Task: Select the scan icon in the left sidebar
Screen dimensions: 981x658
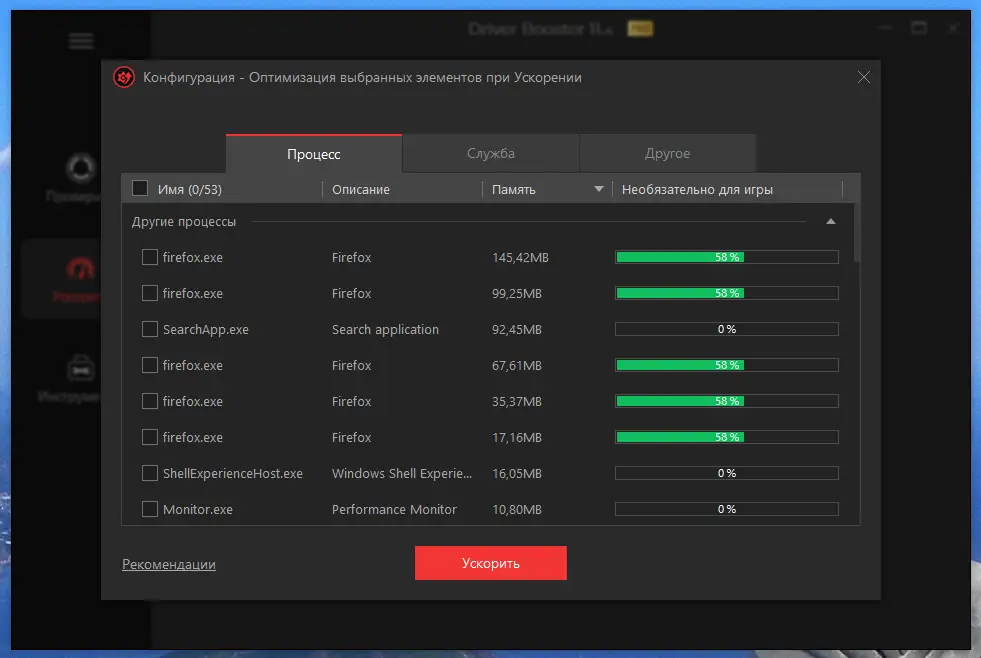Action: (81, 168)
